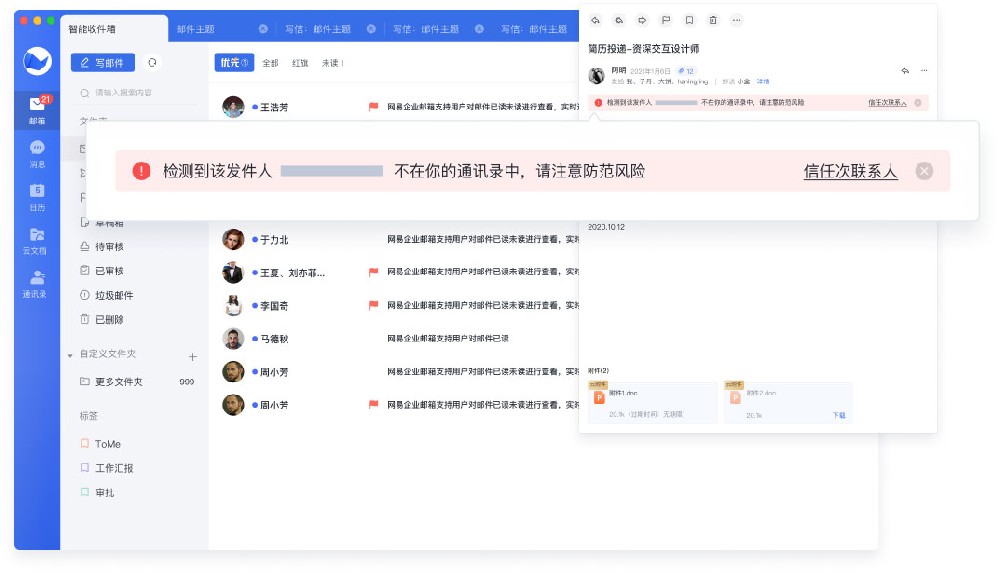The width and height of the screenshot is (1000, 573).
Task: Open 日历 calendar in the left sidebar
Action: pos(37,196)
